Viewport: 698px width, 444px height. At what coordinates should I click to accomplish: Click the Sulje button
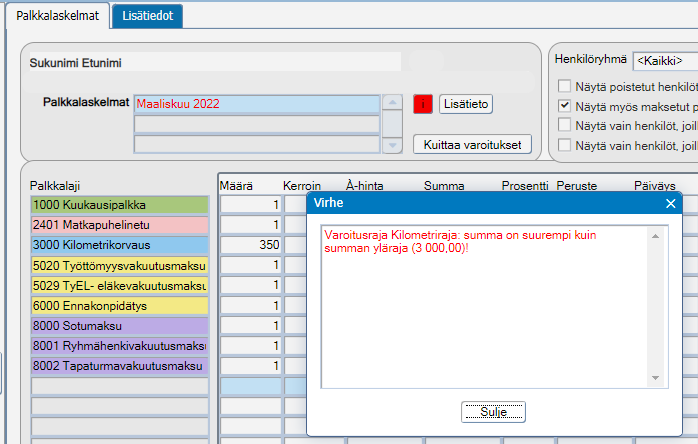[x=493, y=412]
